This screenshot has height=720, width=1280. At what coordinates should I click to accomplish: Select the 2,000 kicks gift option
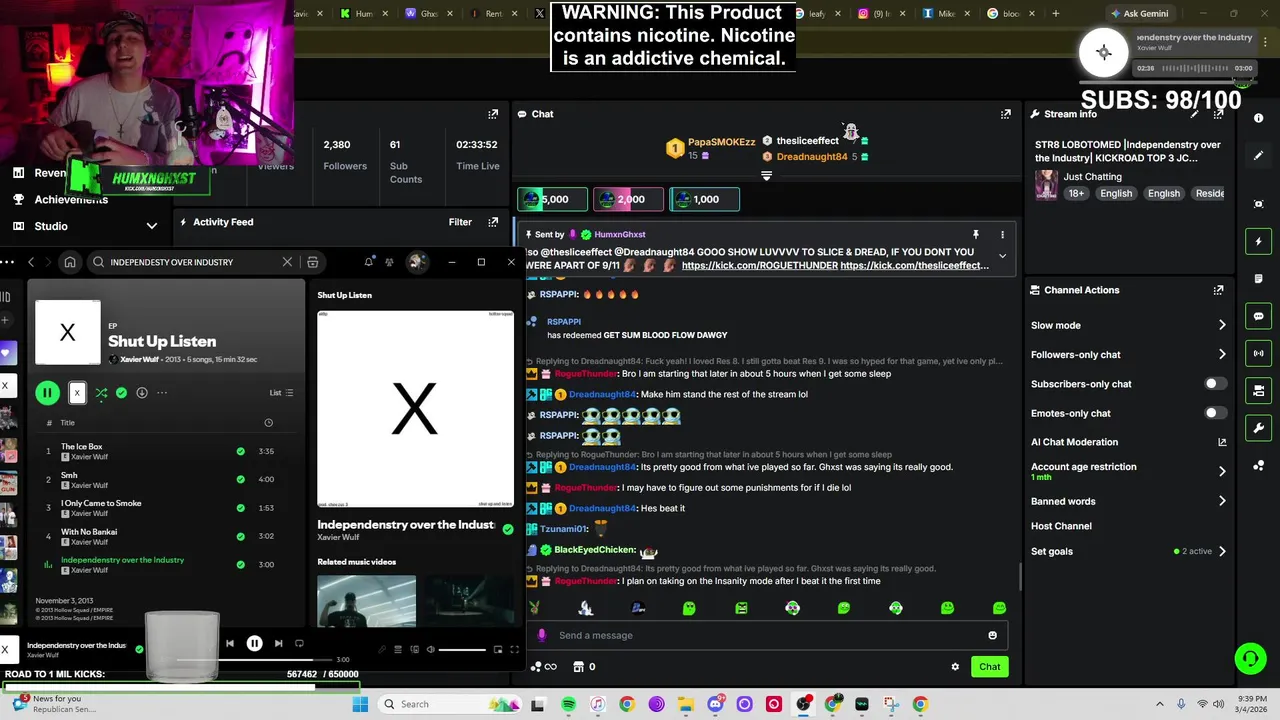tap(629, 199)
